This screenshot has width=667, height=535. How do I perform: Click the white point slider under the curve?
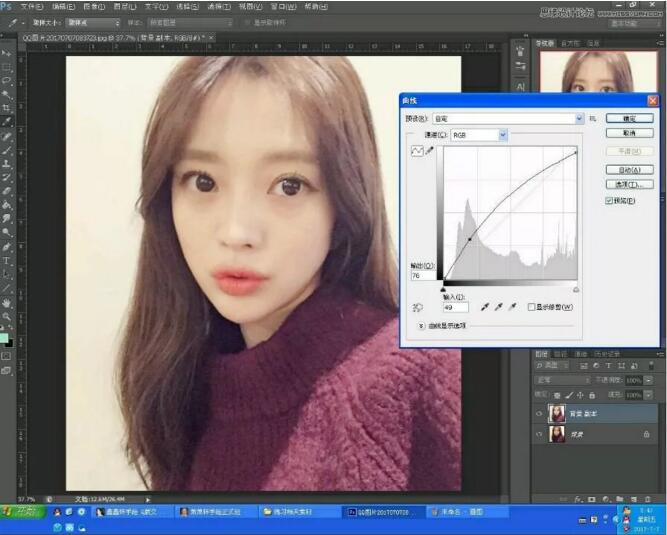tap(576, 289)
